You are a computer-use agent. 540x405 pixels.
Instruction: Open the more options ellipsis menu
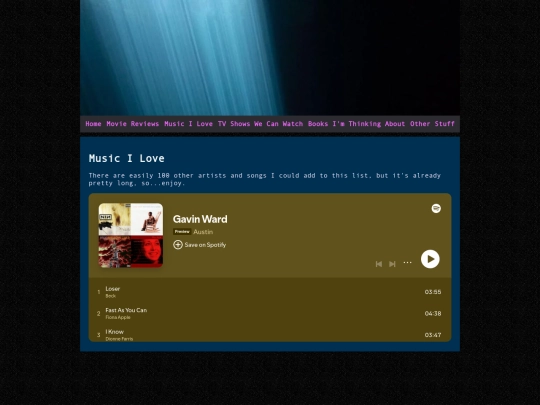point(407,262)
